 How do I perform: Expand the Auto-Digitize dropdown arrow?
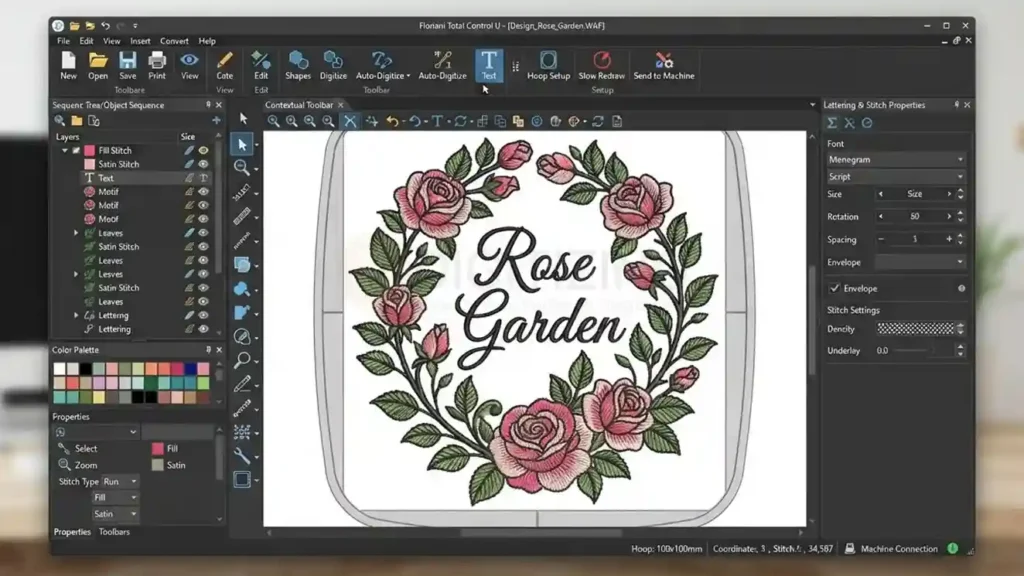(x=409, y=76)
